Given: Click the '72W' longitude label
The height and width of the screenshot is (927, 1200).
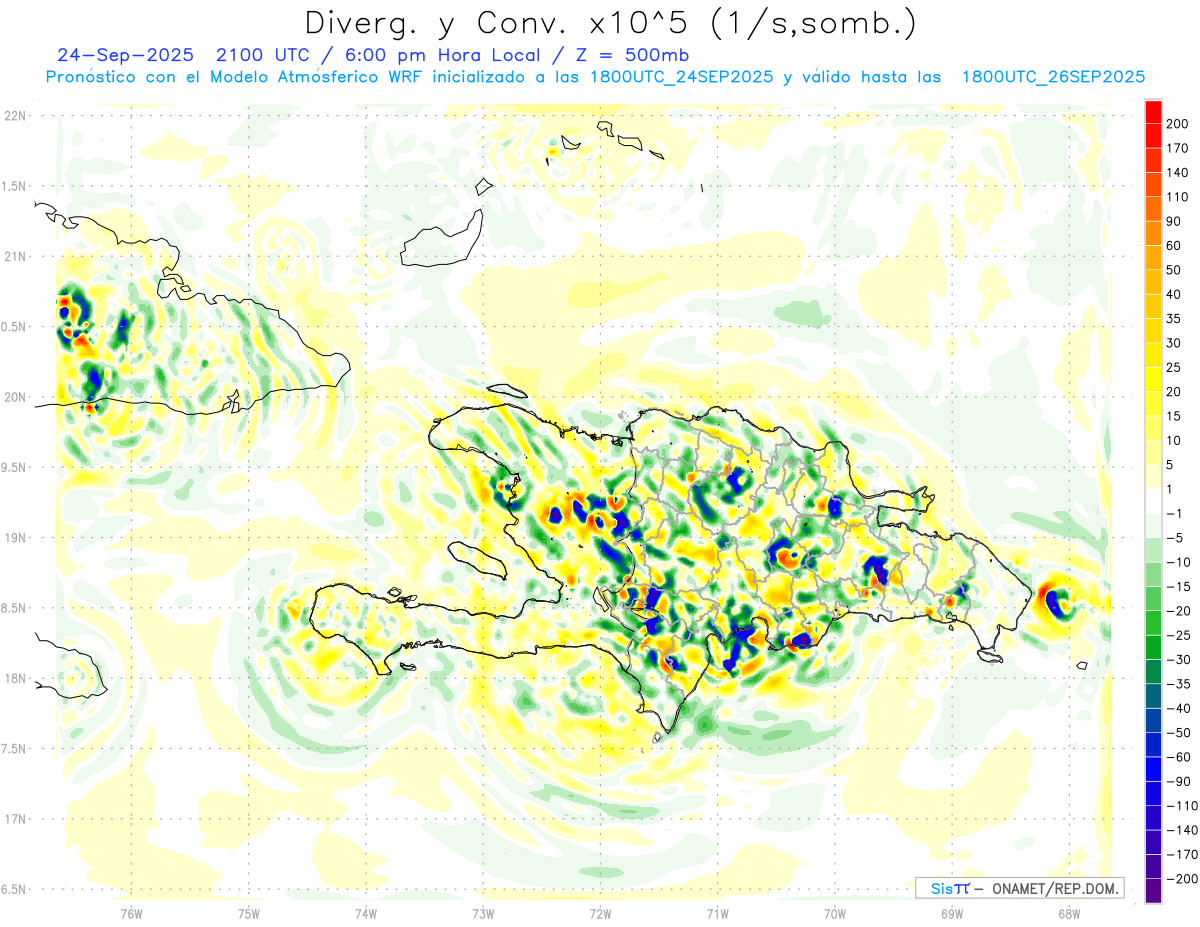Looking at the screenshot, I should [x=600, y=913].
